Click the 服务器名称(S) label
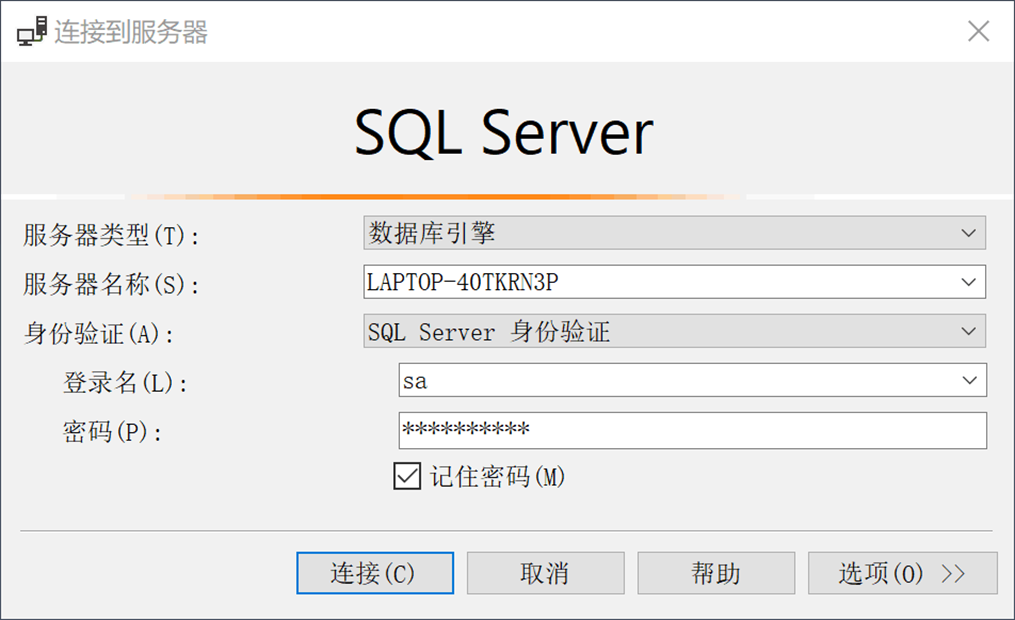Viewport: 1015px width, 620px height. tap(111, 284)
